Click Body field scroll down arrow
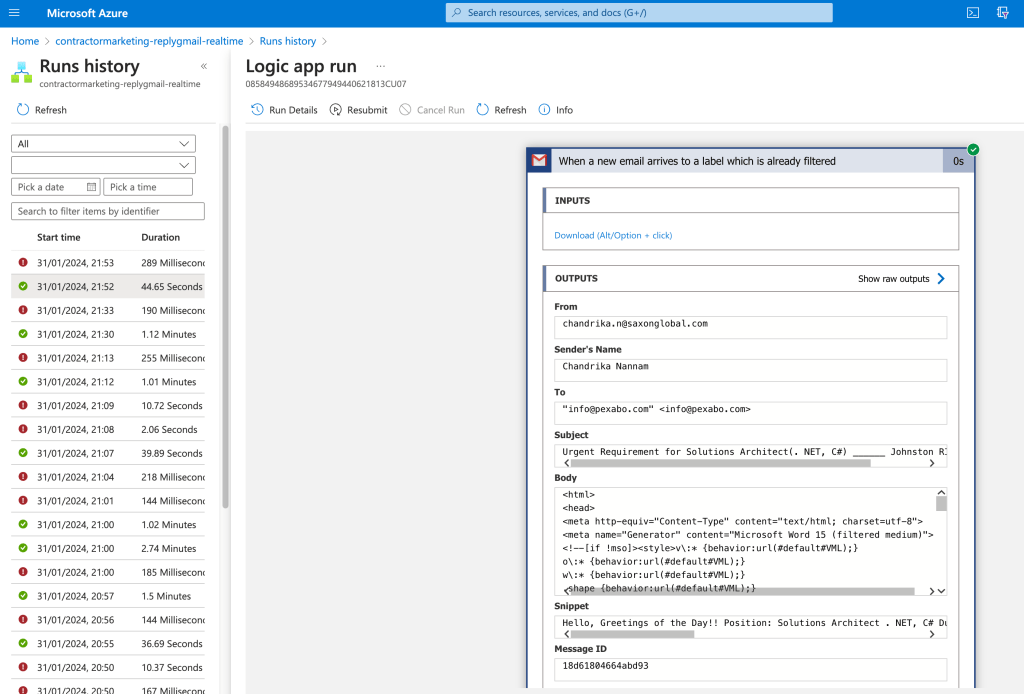Screen dimensions: 1024x694 (941, 591)
